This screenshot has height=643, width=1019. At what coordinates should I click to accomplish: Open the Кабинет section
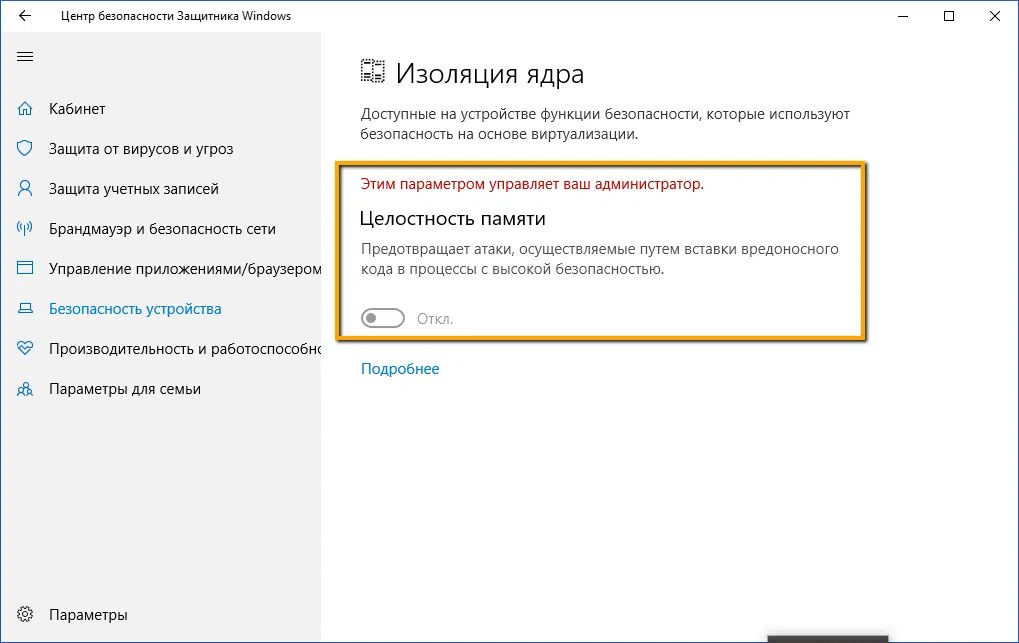tap(77, 109)
